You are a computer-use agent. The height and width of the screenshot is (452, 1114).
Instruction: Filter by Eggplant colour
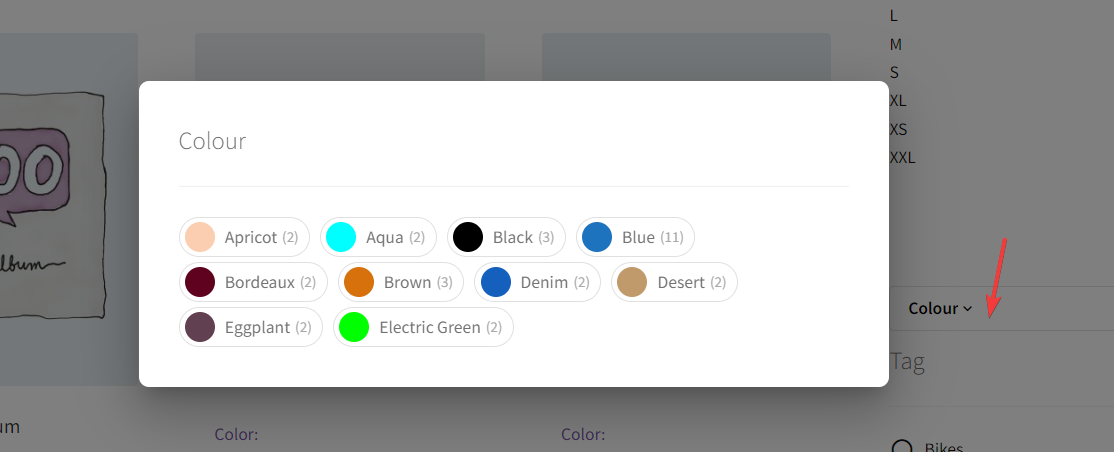point(251,328)
